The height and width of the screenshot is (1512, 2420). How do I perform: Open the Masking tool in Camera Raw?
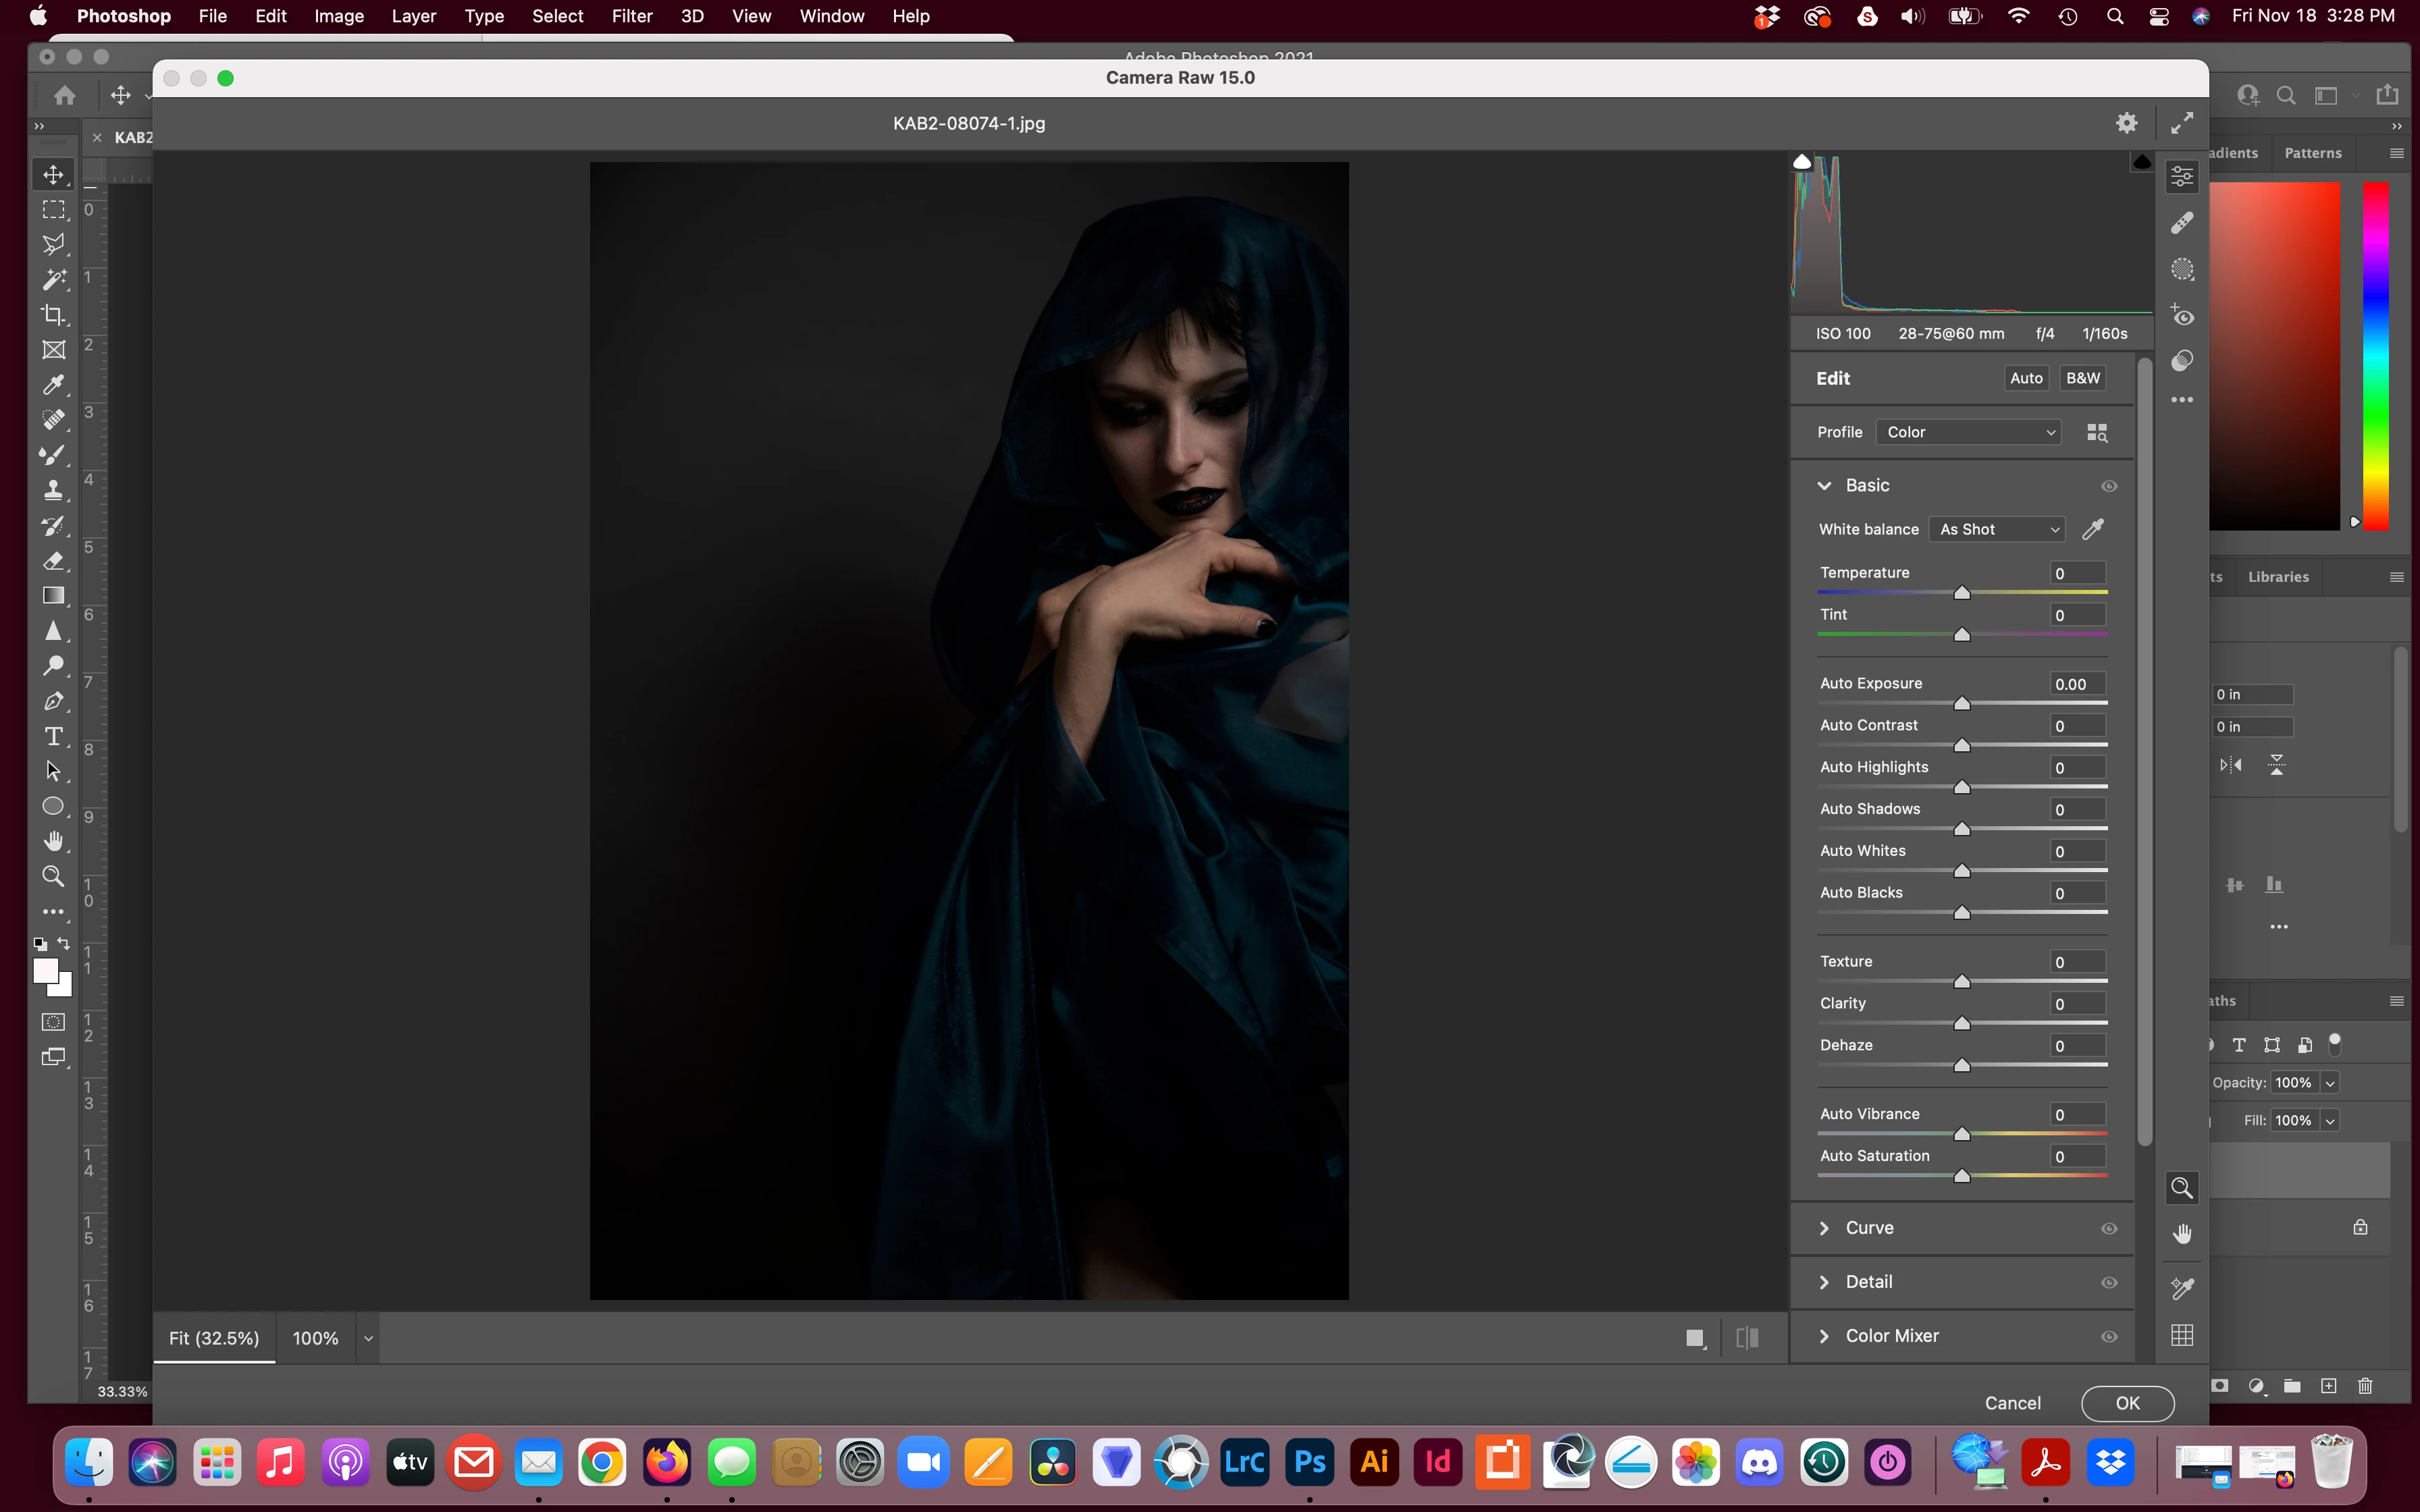[2182, 269]
